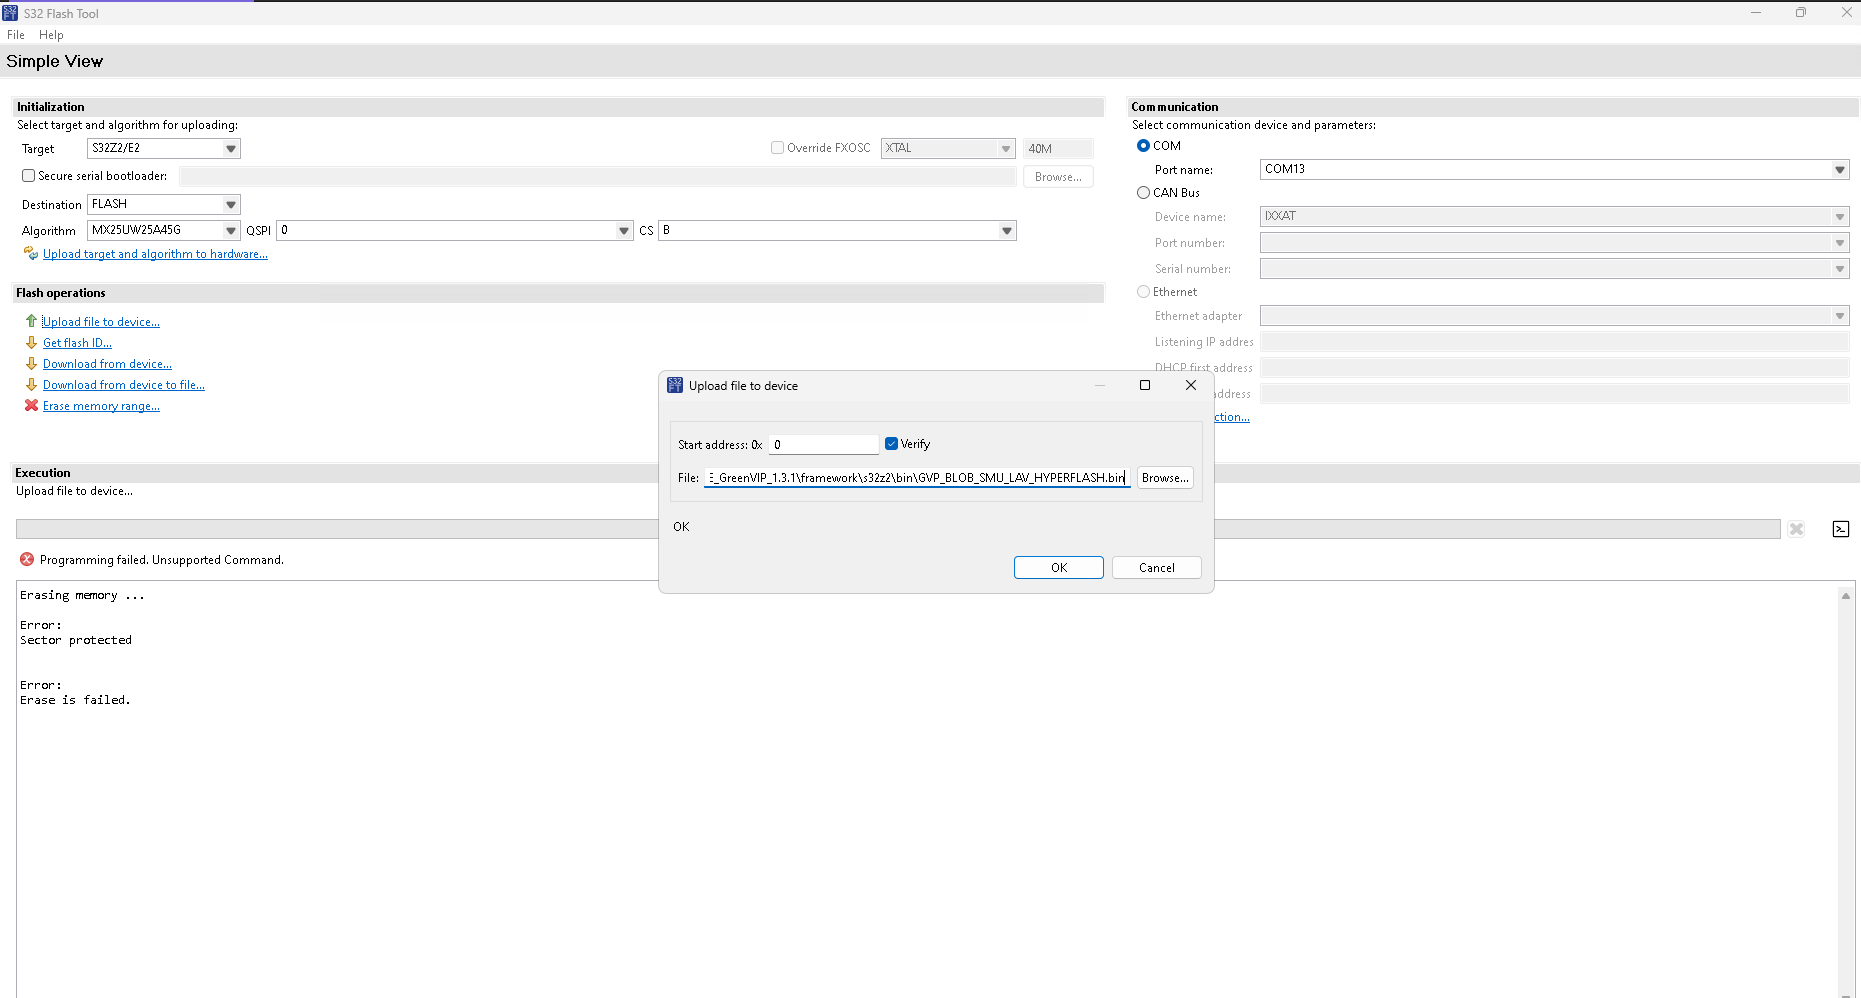Click the Download from device to file icon

(31, 384)
